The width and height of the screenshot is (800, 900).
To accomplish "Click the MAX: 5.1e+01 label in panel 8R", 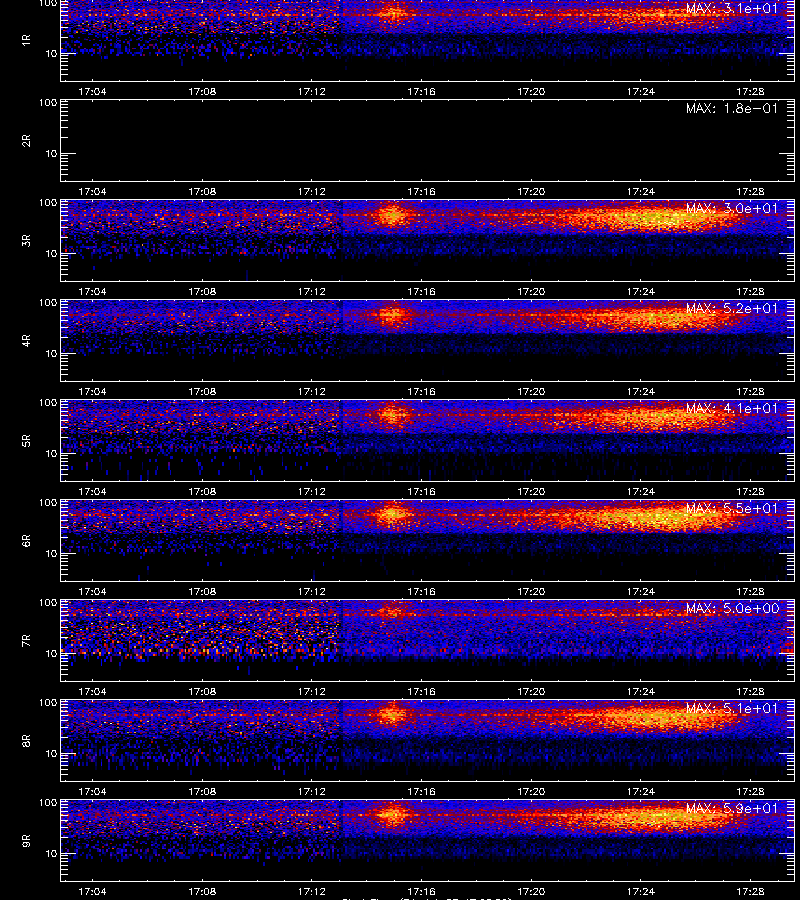I will click(x=732, y=708).
